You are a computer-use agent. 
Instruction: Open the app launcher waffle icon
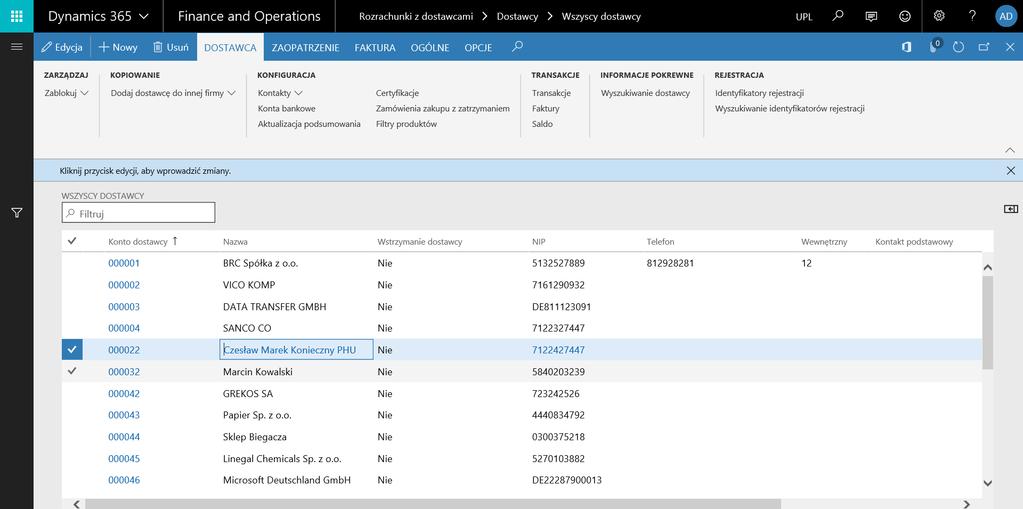tap(16, 16)
